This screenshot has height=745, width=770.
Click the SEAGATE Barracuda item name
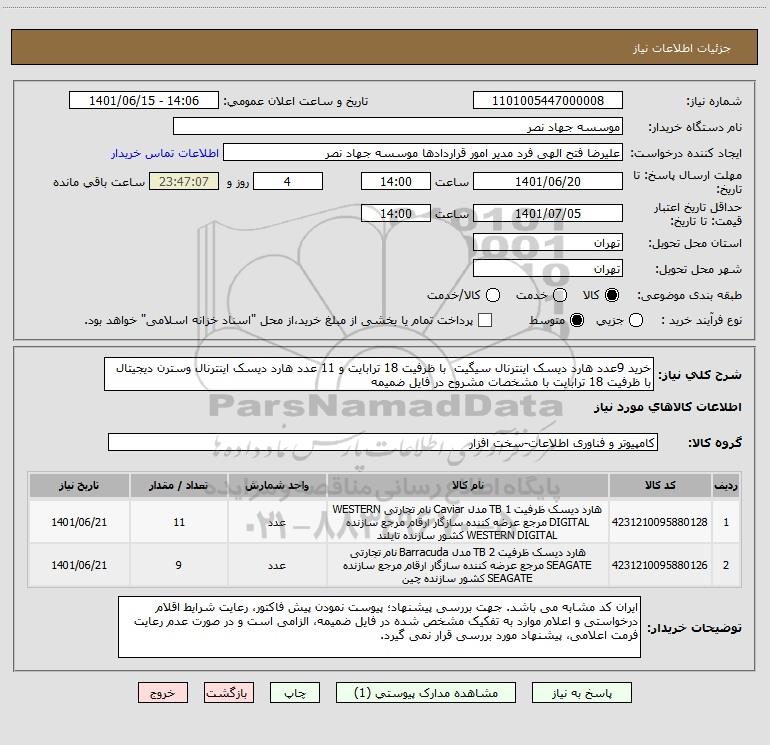pos(468,565)
